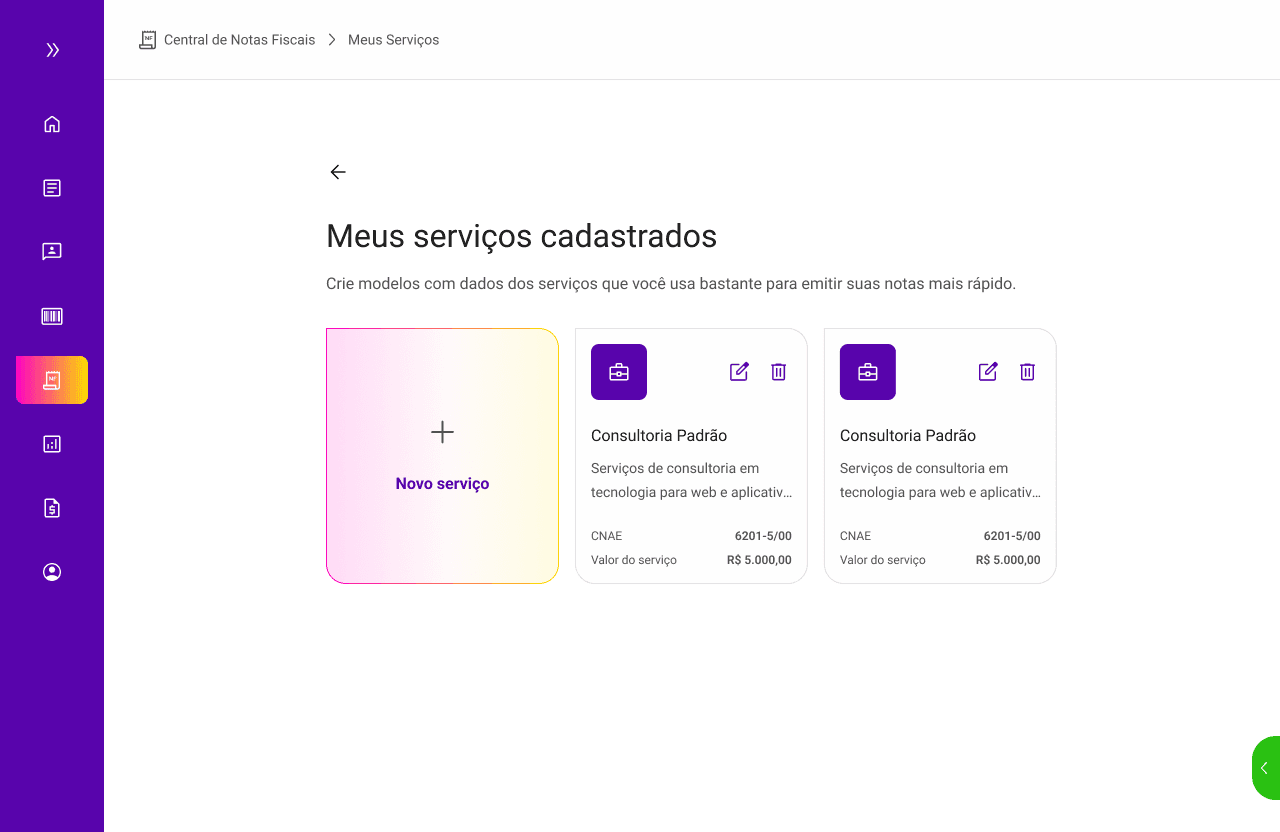Click the CNAE label on the rightmost card
This screenshot has height=832, width=1280.
[x=855, y=536]
